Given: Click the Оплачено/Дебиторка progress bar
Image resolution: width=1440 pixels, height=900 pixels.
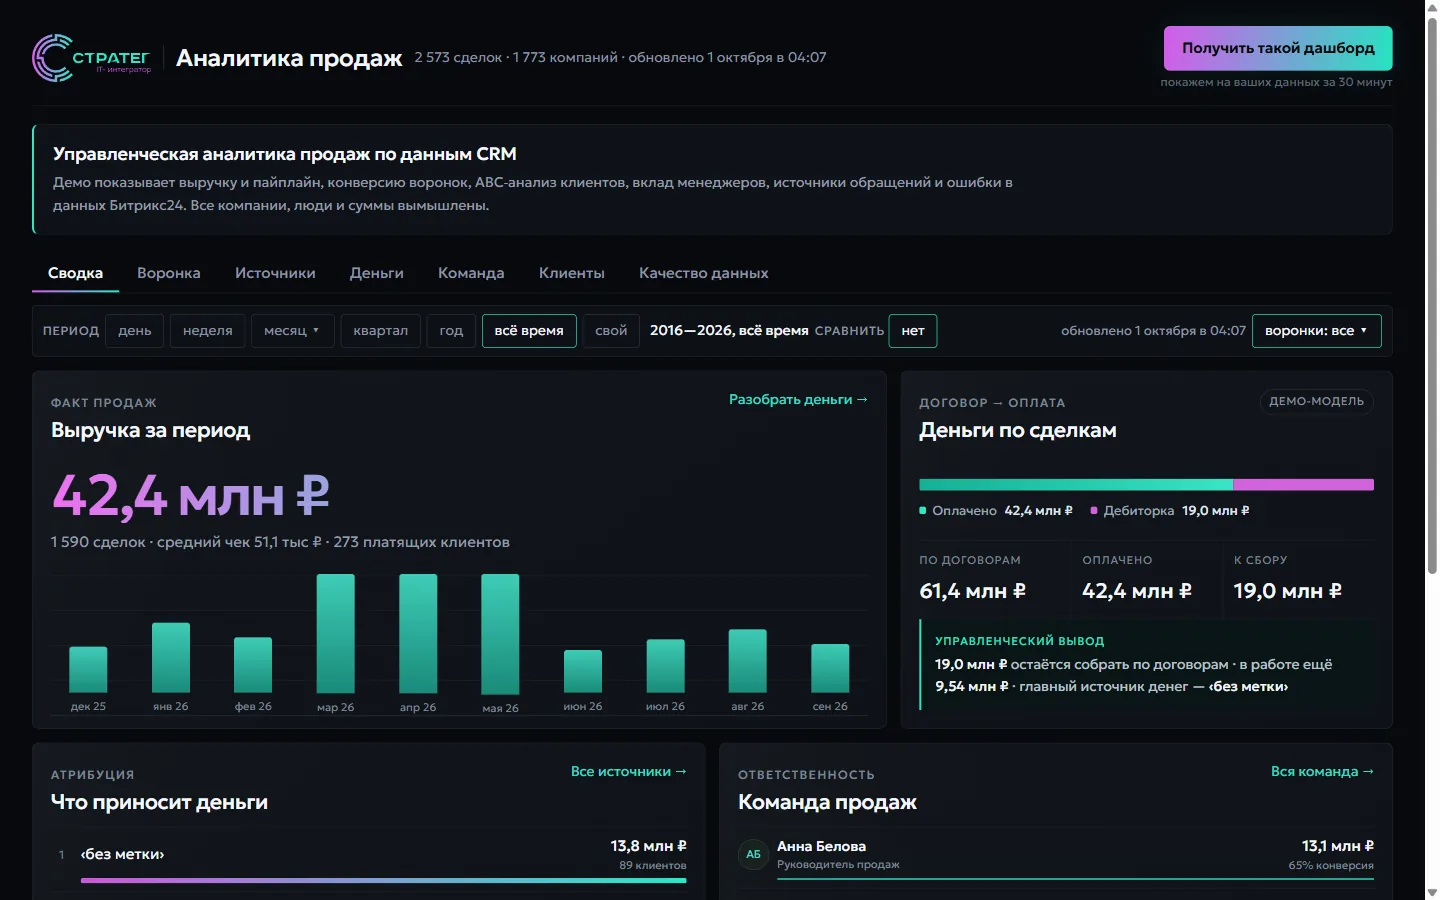Looking at the screenshot, I should (1146, 485).
